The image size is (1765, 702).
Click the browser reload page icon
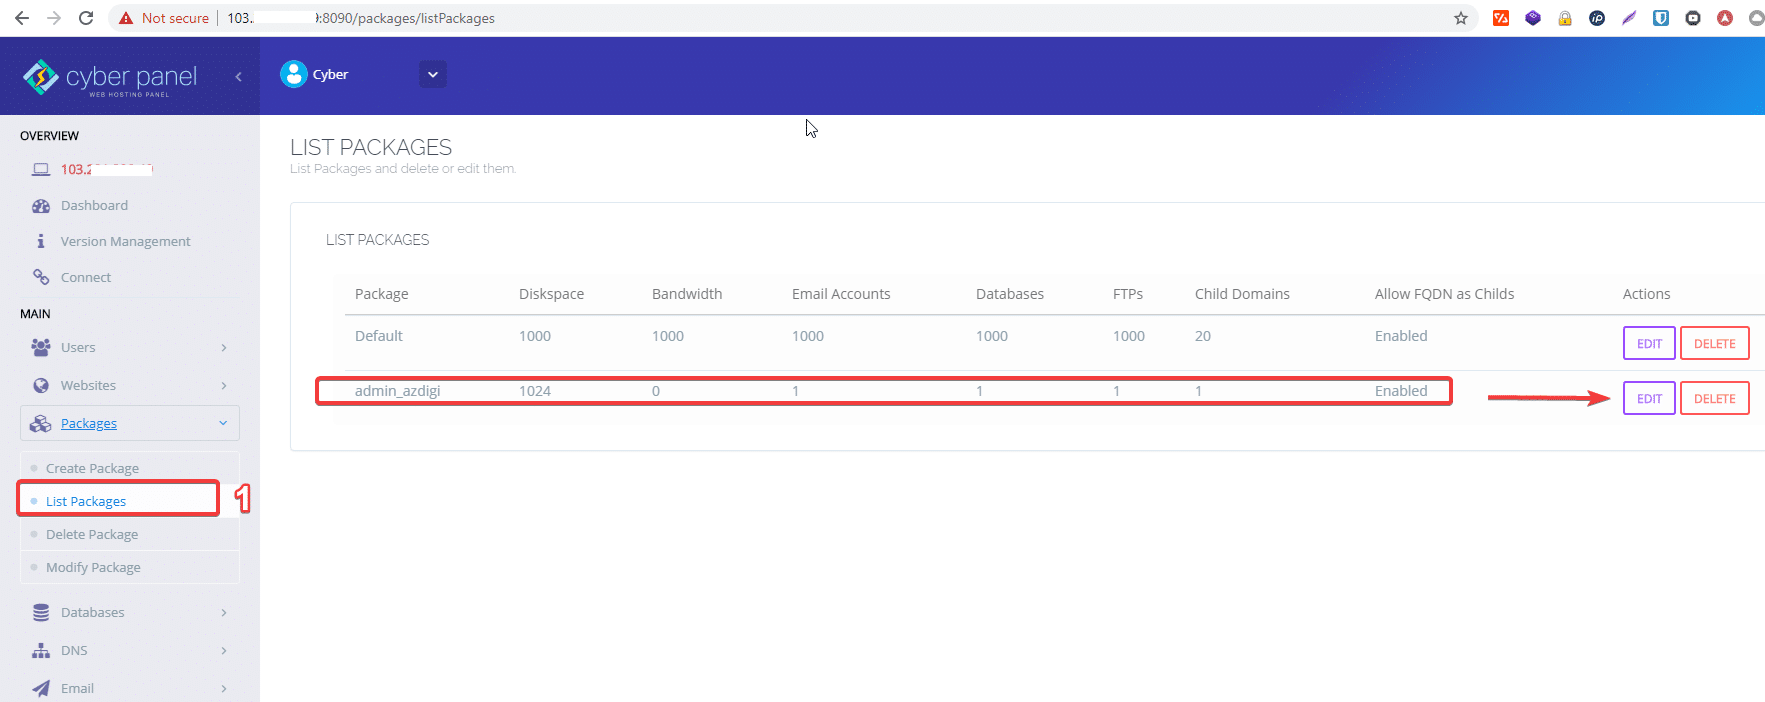click(86, 18)
